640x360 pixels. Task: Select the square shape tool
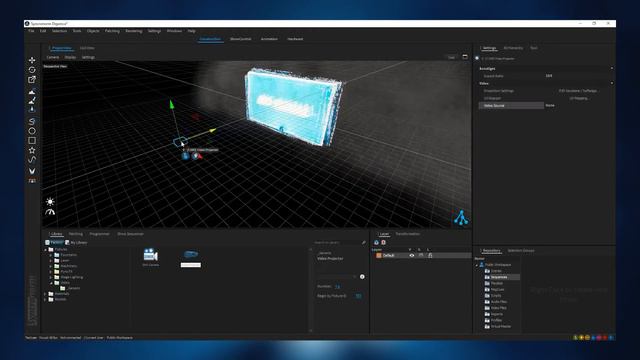pyautogui.click(x=32, y=140)
